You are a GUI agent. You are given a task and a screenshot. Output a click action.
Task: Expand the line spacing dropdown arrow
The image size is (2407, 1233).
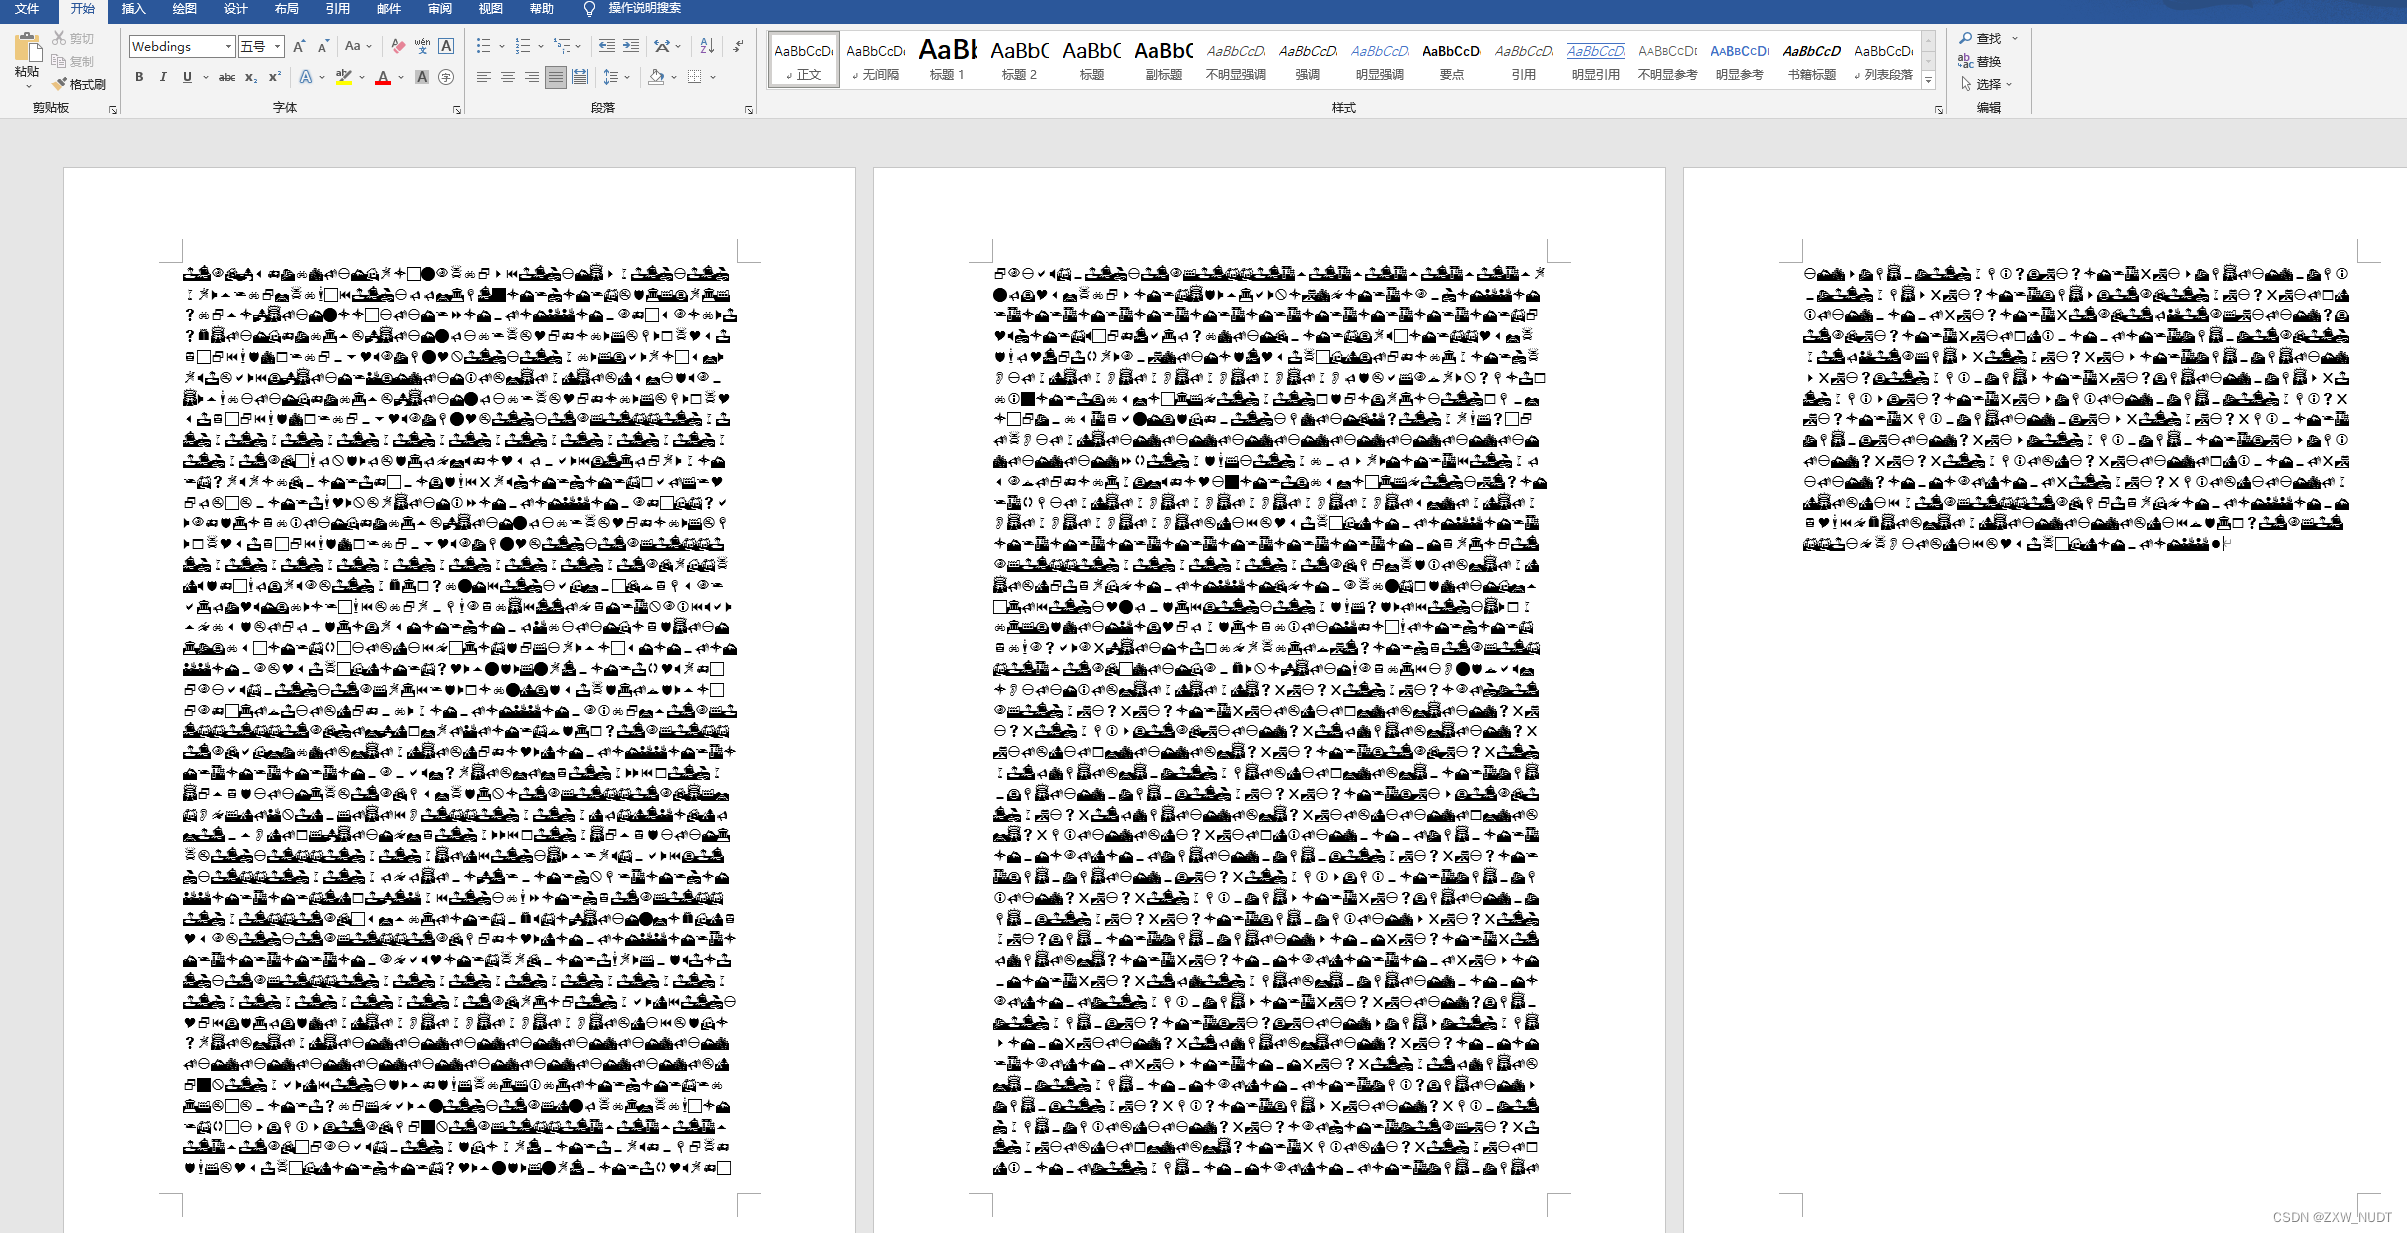coord(627,77)
